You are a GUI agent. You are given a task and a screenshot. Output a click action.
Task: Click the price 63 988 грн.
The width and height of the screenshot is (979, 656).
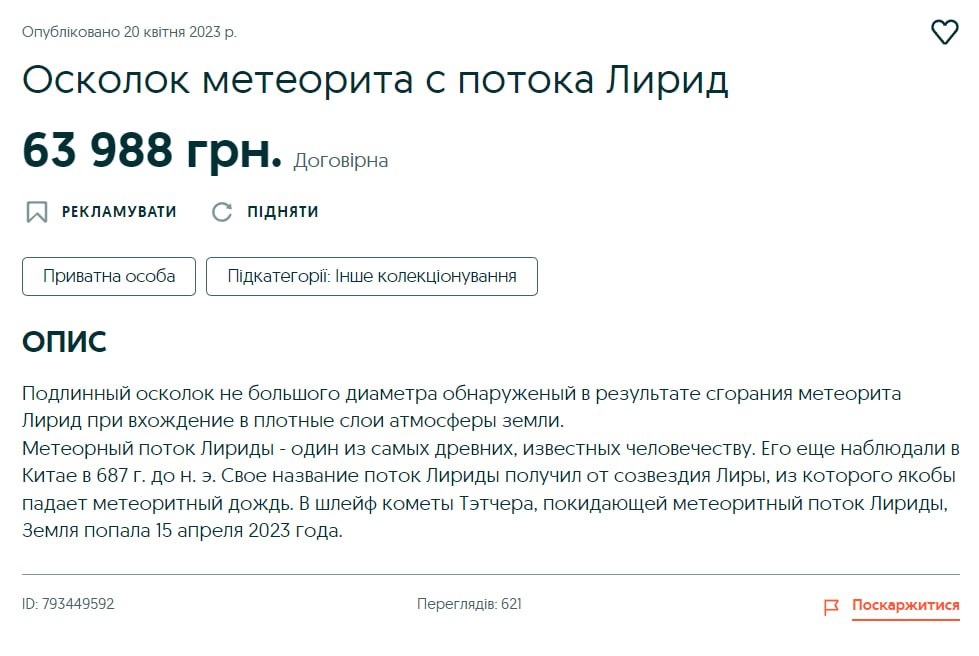152,151
